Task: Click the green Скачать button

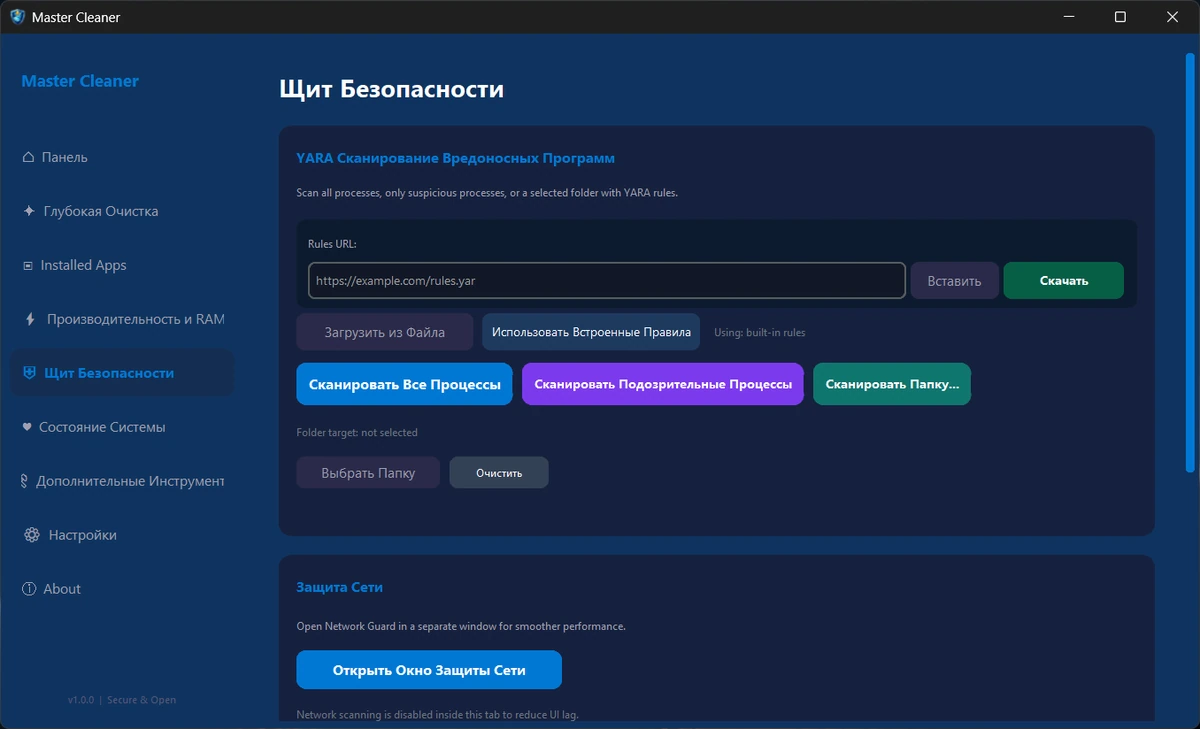Action: tap(1064, 281)
